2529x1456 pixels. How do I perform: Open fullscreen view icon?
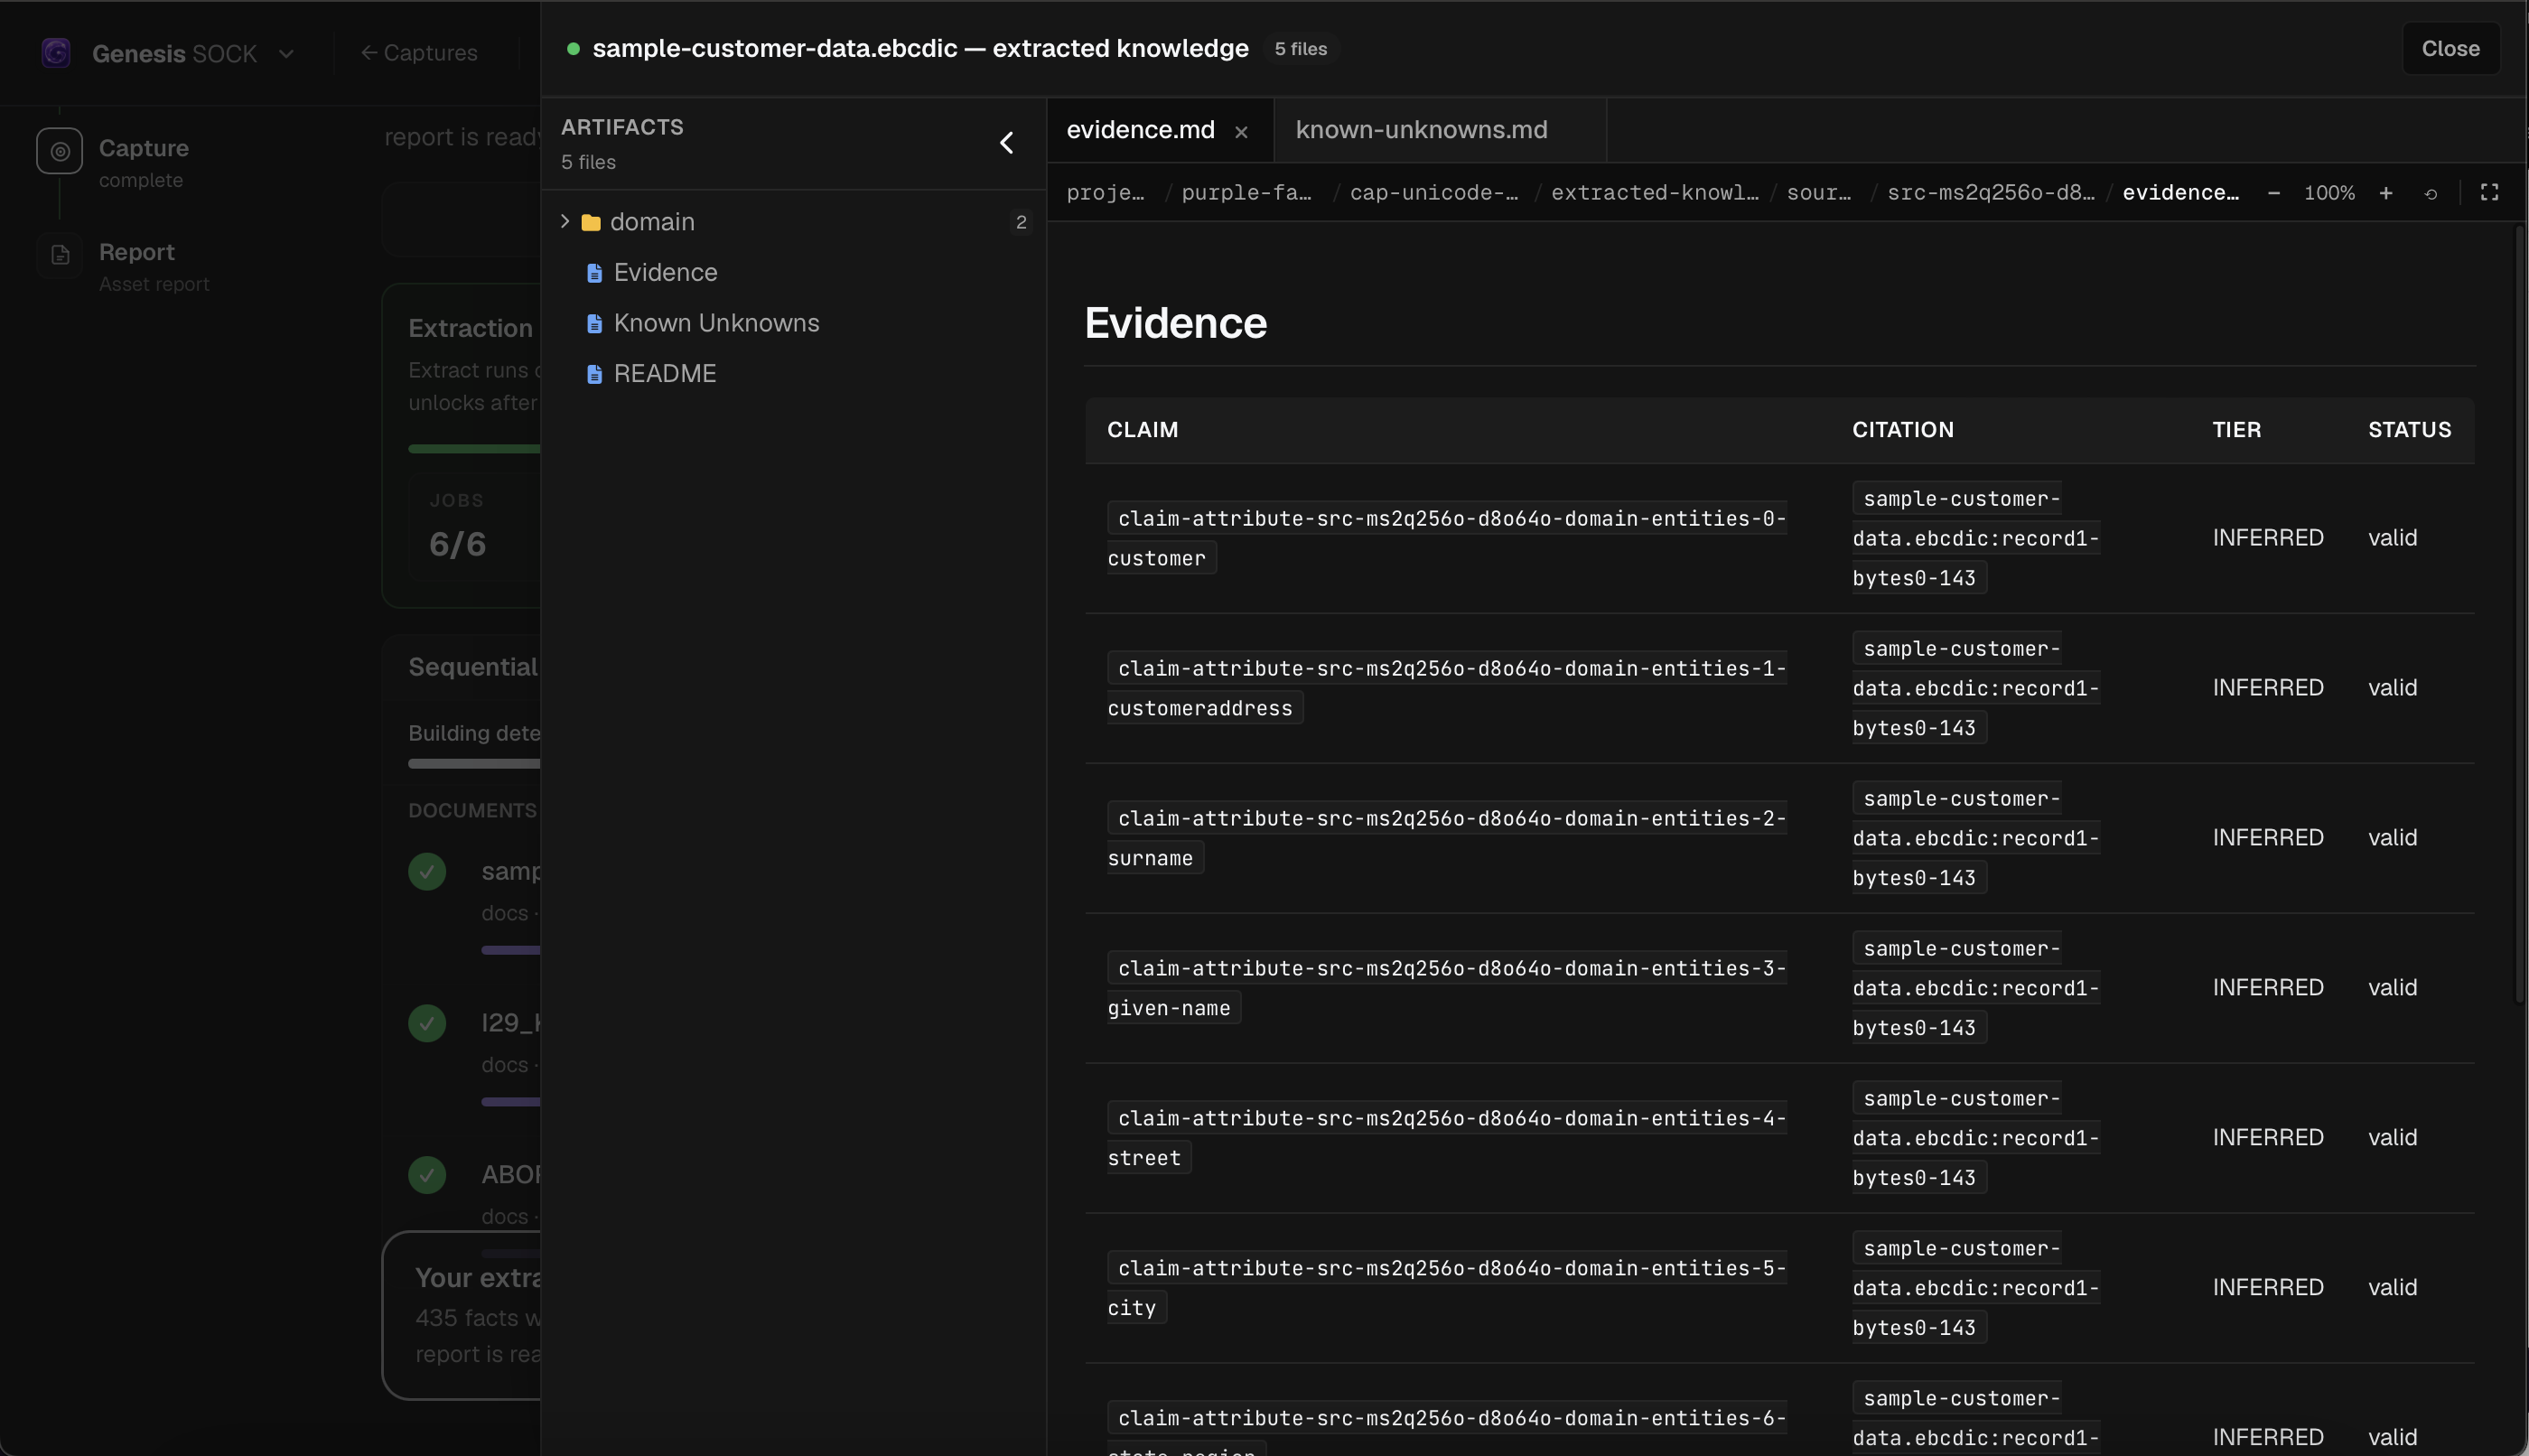(x=2490, y=192)
